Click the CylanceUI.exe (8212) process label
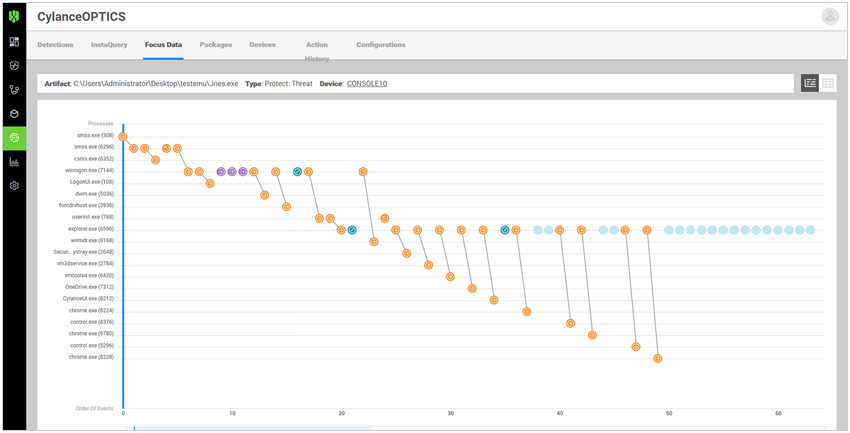850x433 pixels. [x=89, y=299]
